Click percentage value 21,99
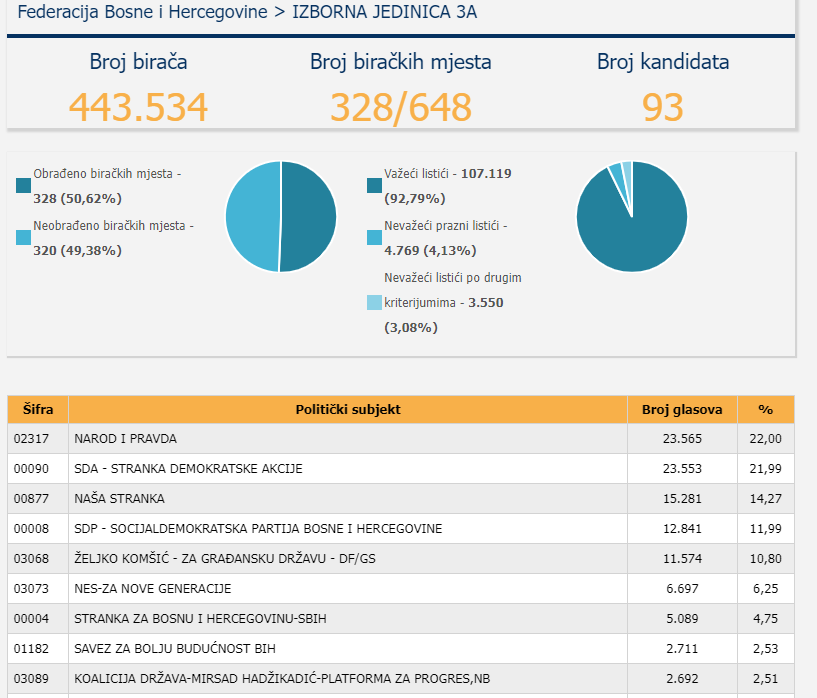This screenshot has width=817, height=698. pyautogui.click(x=766, y=469)
